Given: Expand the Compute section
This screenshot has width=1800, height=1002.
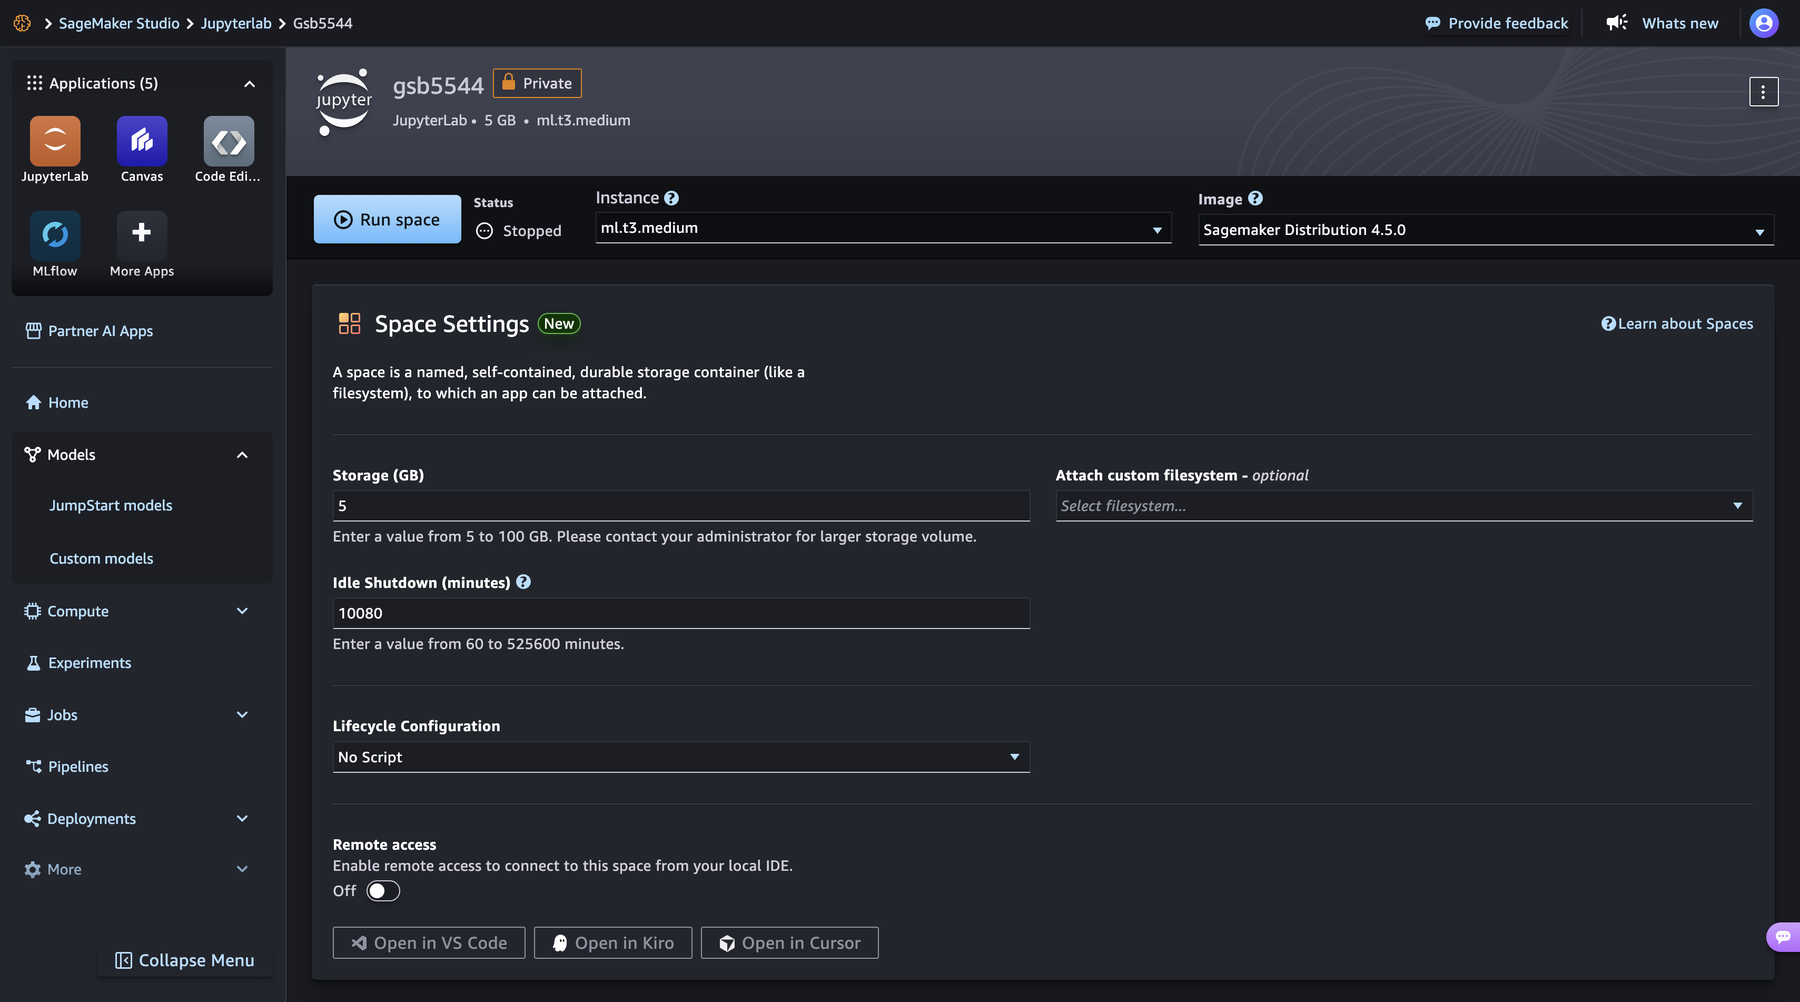Looking at the screenshot, I should tap(242, 611).
